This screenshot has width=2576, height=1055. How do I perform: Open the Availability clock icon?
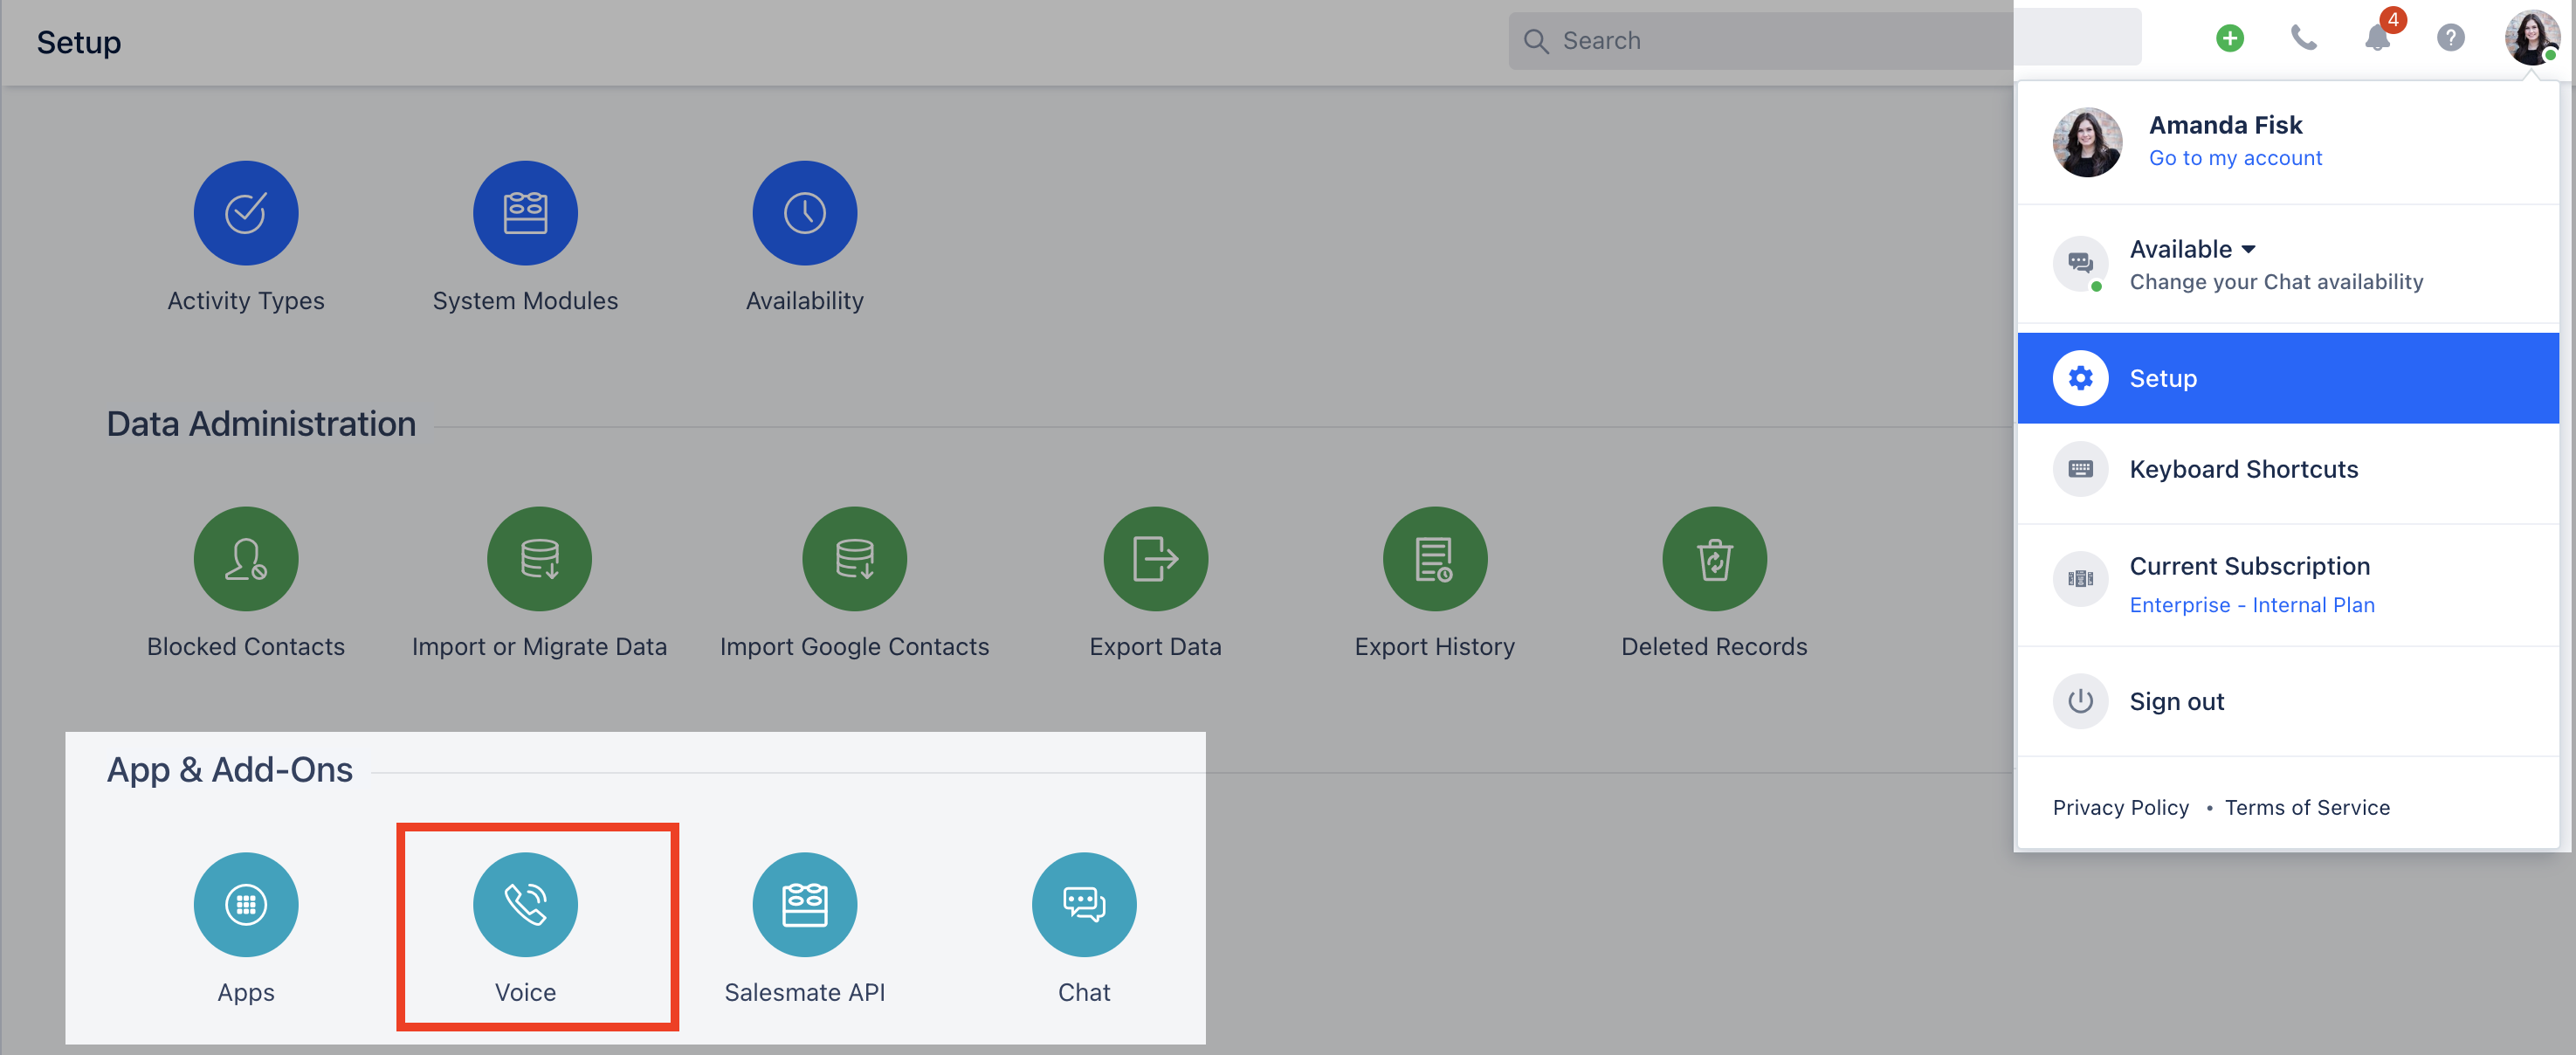pyautogui.click(x=804, y=213)
